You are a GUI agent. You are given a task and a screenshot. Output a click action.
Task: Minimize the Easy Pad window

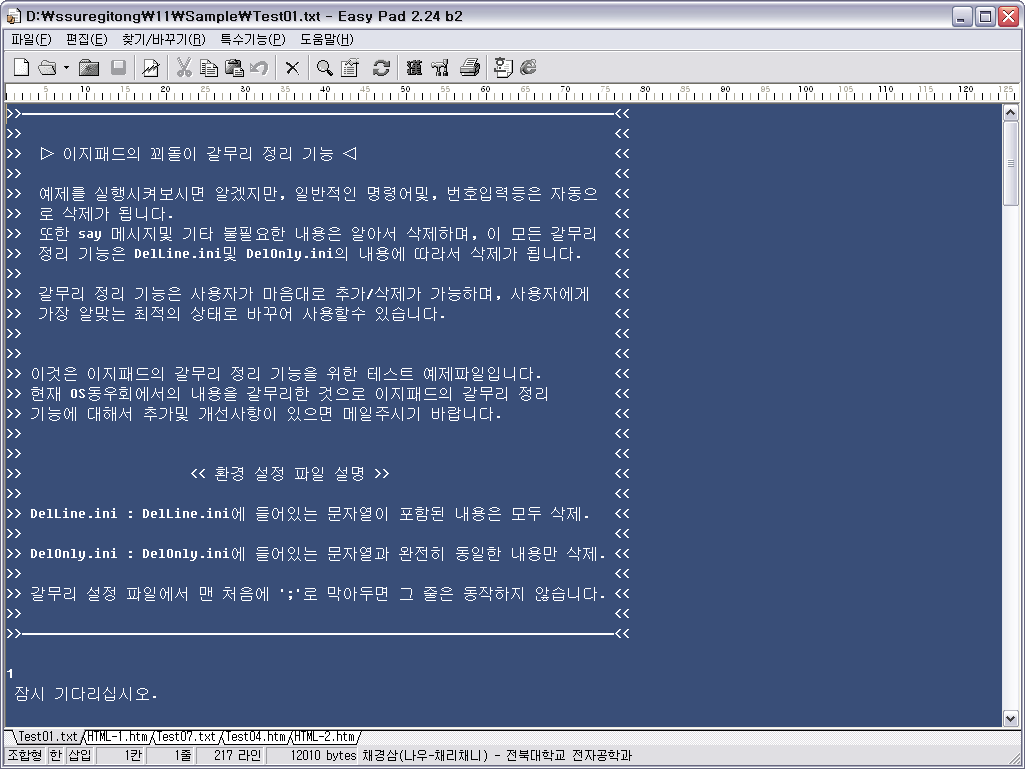click(x=962, y=16)
